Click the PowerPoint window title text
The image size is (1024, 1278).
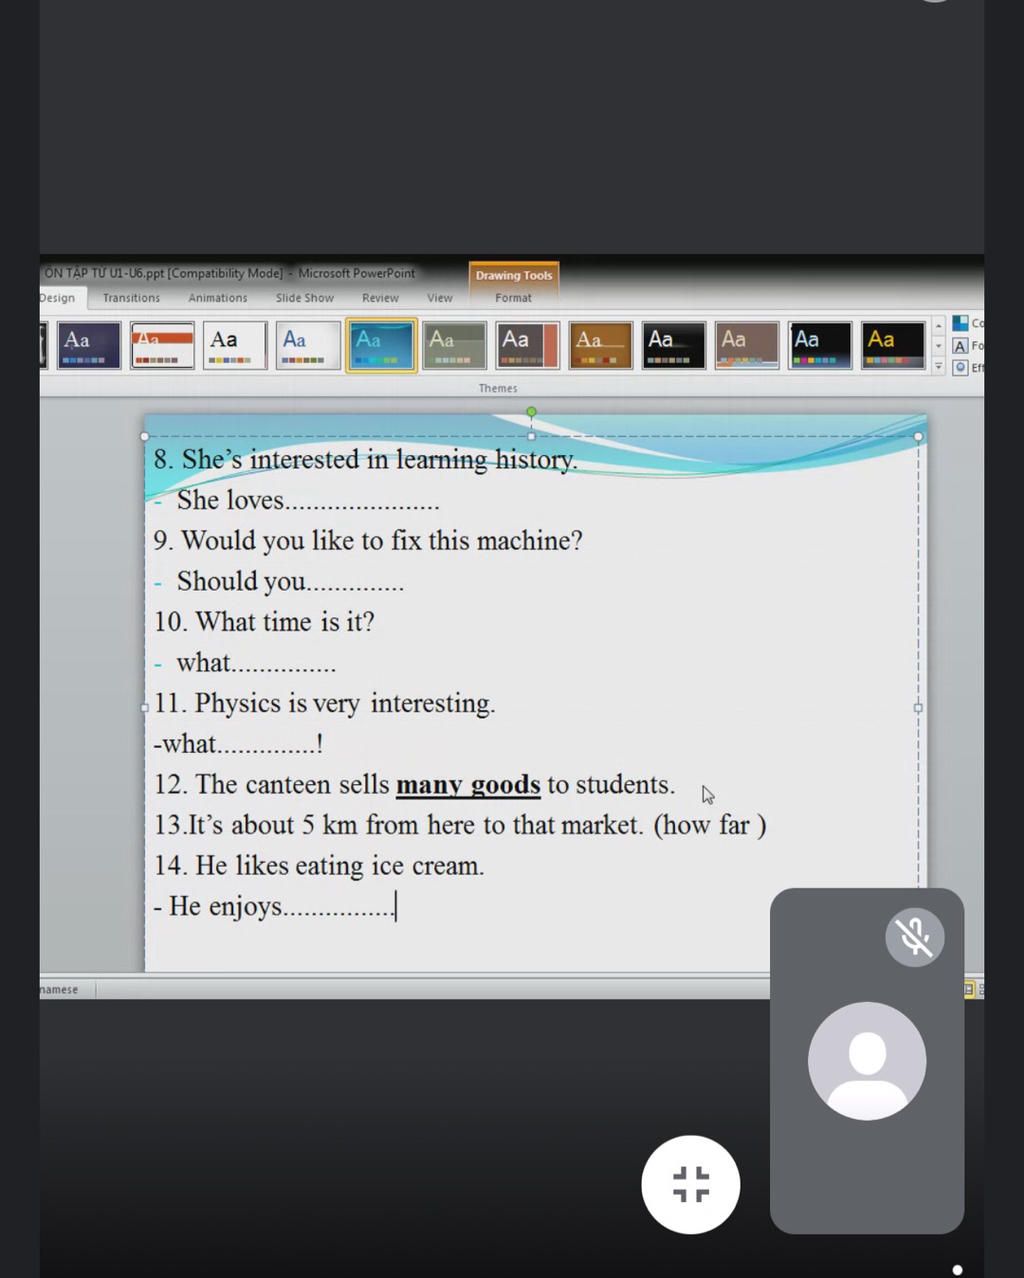pyautogui.click(x=229, y=273)
